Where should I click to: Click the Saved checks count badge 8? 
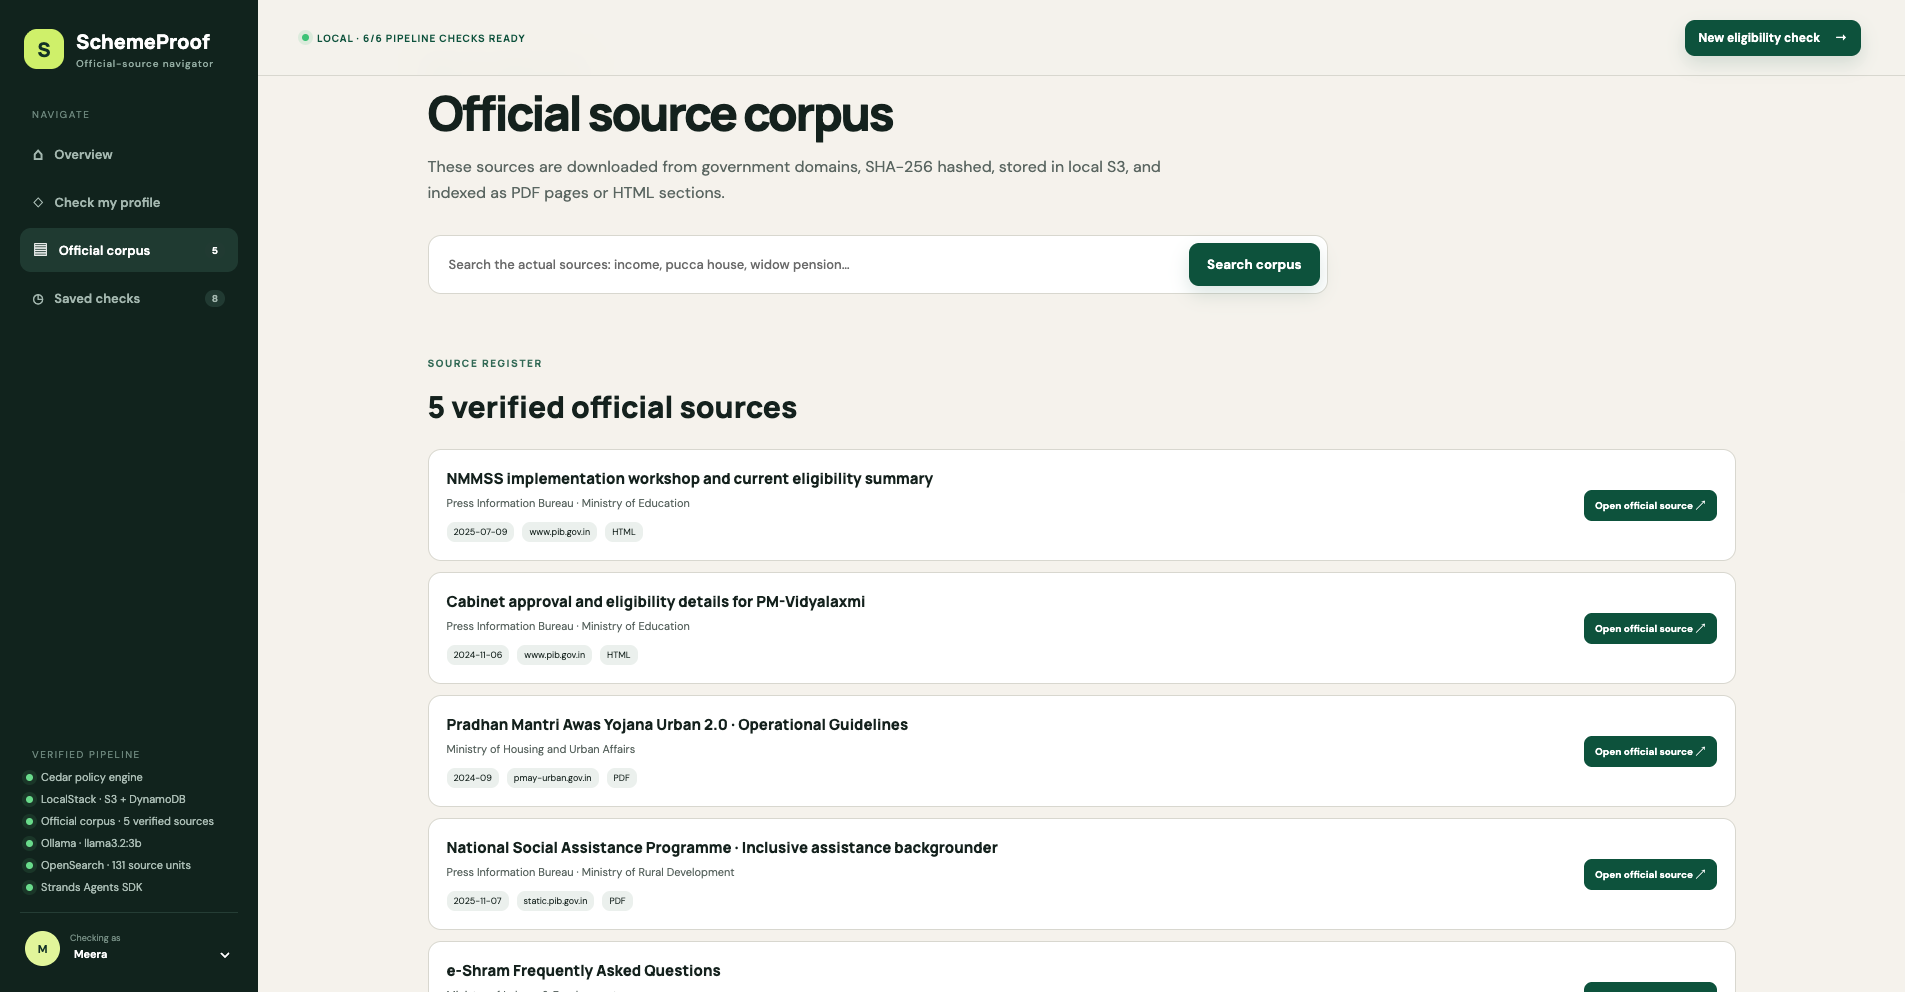tap(215, 299)
